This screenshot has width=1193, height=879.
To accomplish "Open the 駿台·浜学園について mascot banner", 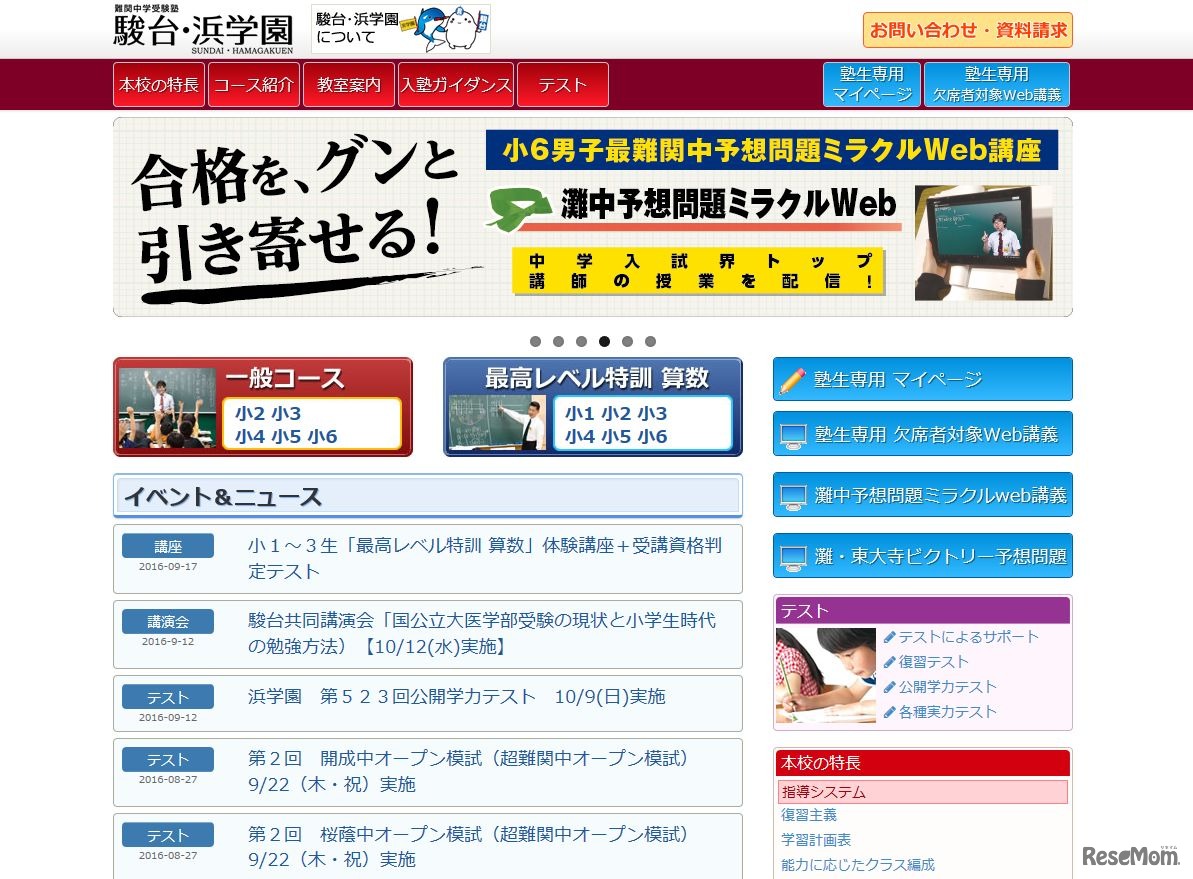I will pos(400,29).
